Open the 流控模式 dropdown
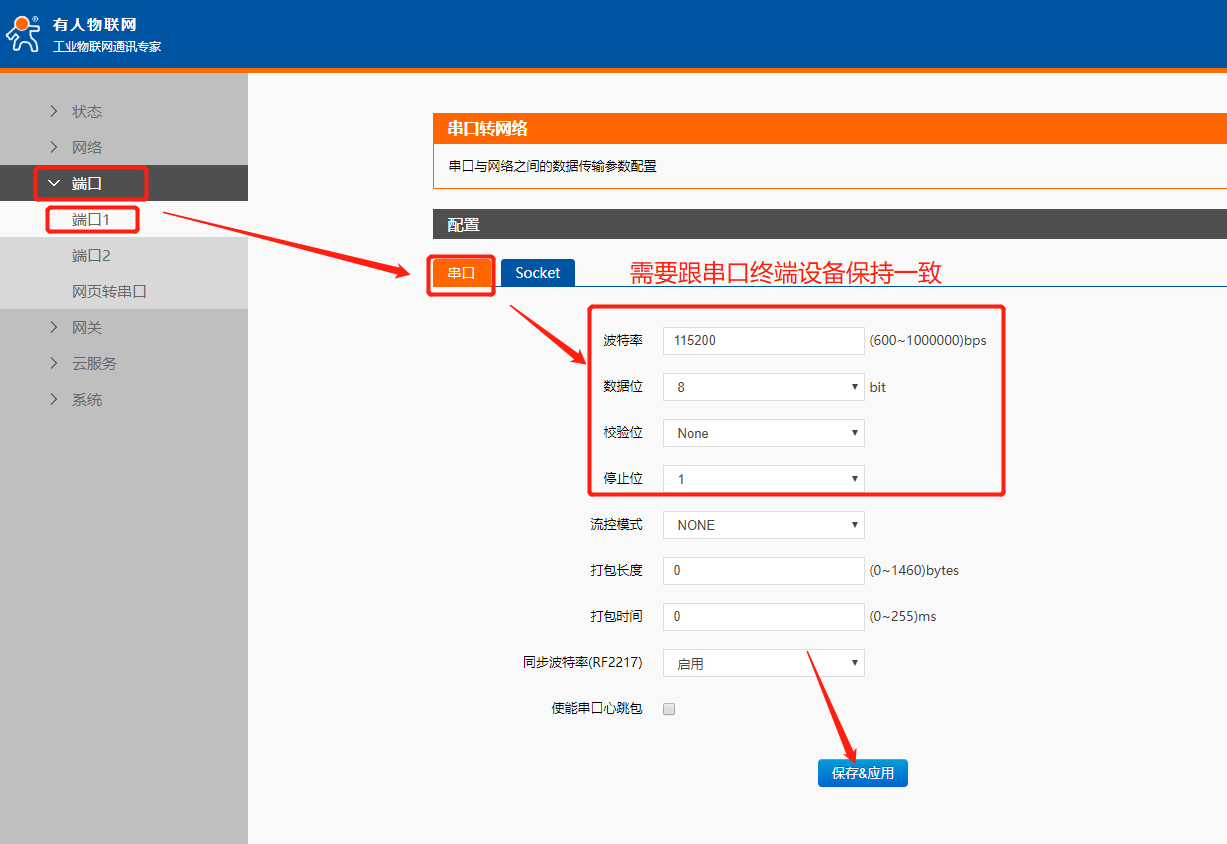This screenshot has height=844, width=1227. [x=763, y=525]
